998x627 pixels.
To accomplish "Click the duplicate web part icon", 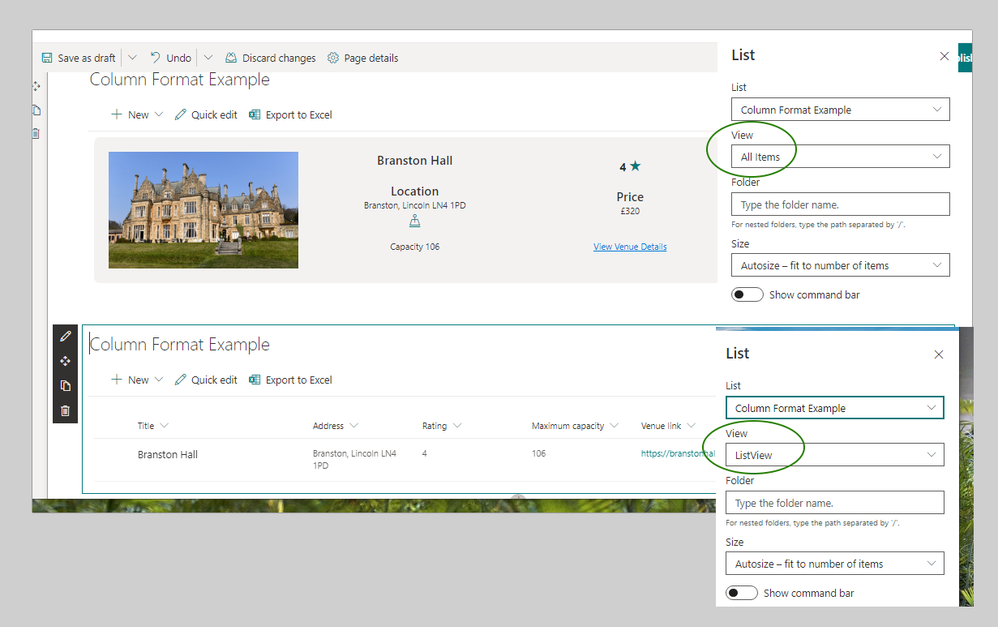I will (x=65, y=386).
